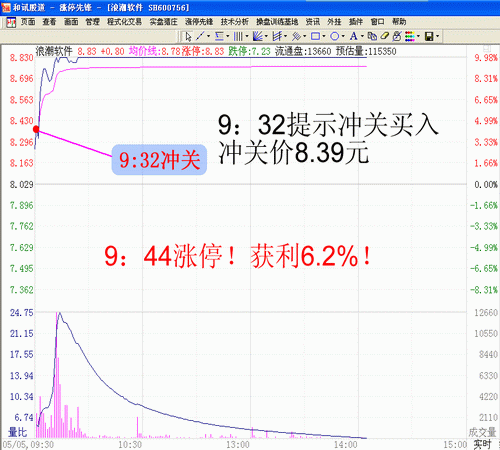
Task: Click the 流通盘:13660 label
Action: click(303, 51)
